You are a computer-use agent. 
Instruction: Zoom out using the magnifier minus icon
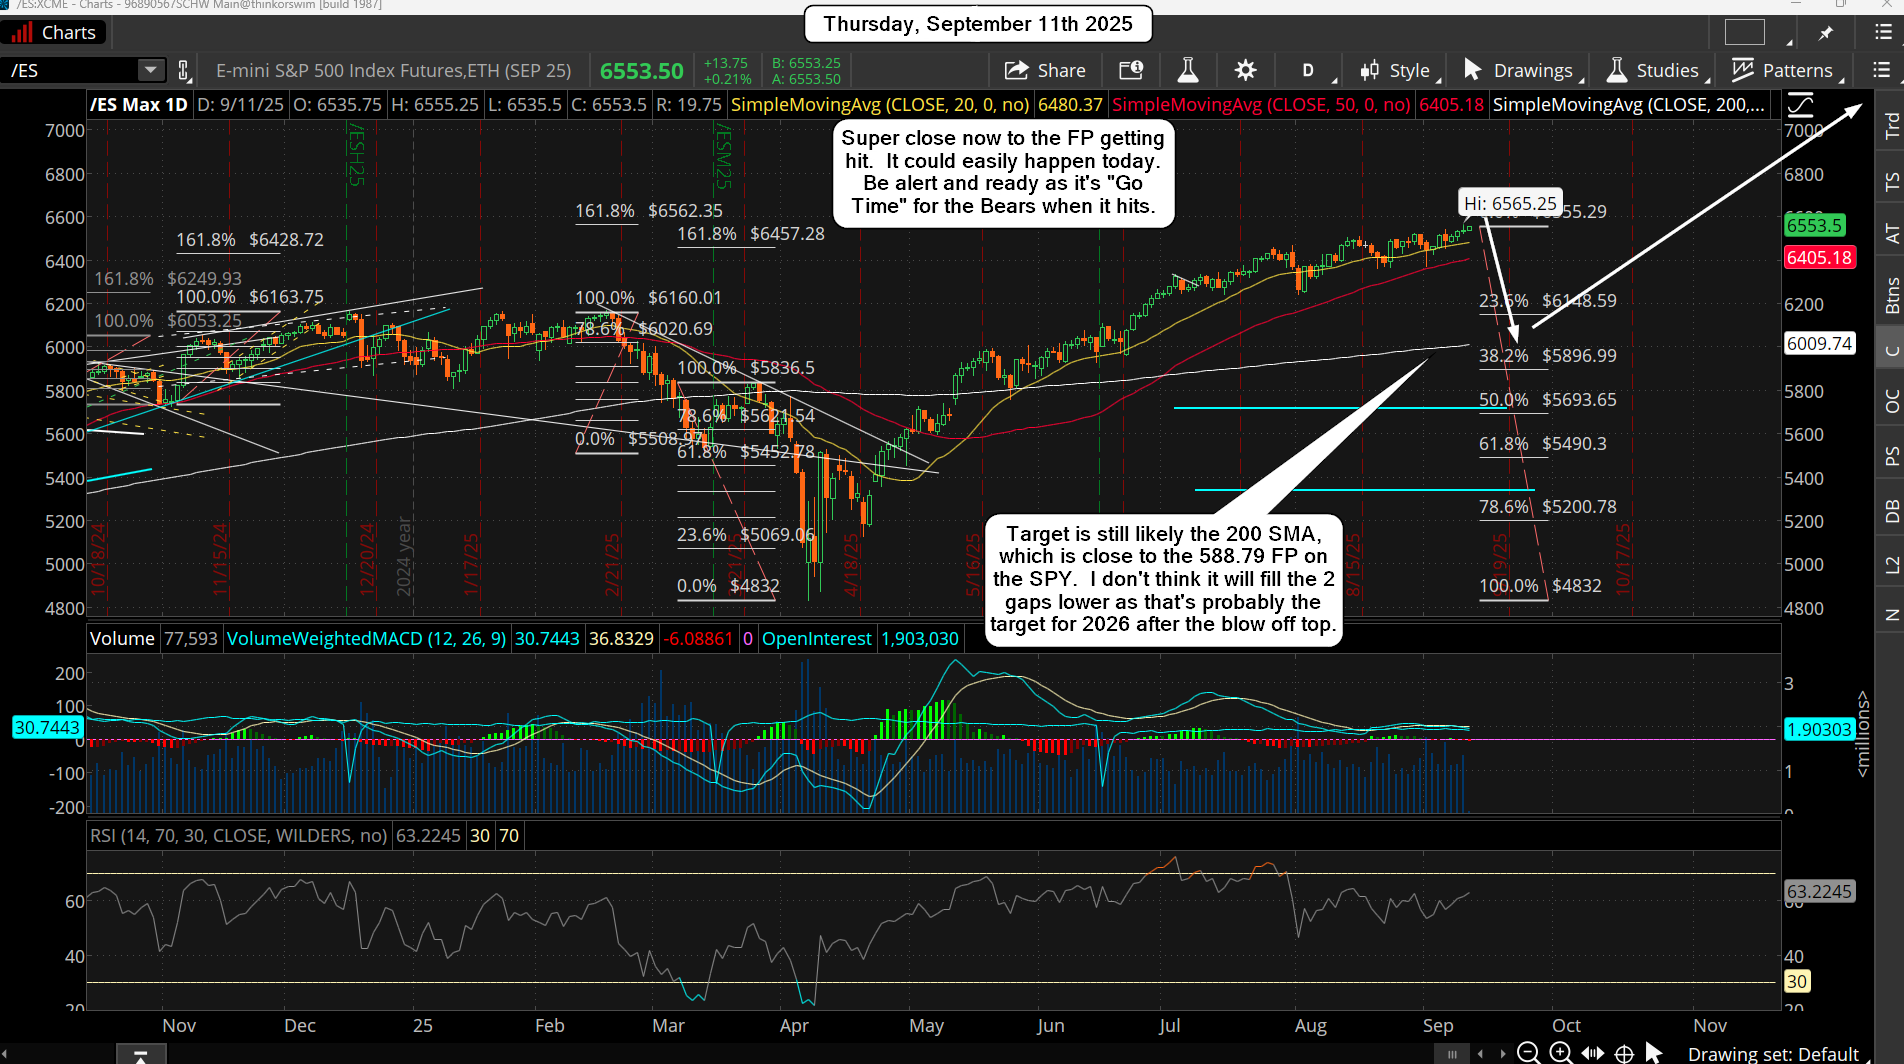click(x=1528, y=1052)
